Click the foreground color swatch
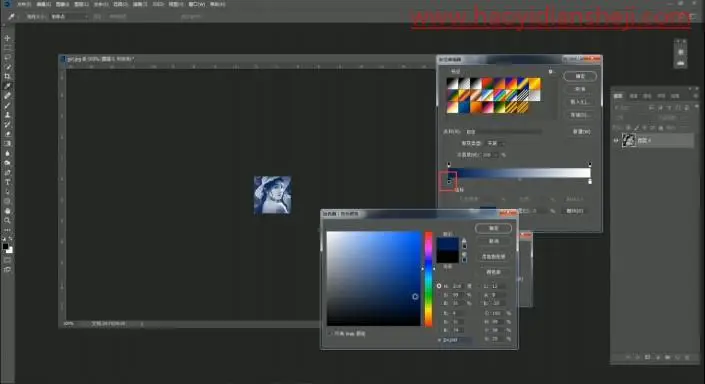The width and height of the screenshot is (705, 384). point(5,246)
